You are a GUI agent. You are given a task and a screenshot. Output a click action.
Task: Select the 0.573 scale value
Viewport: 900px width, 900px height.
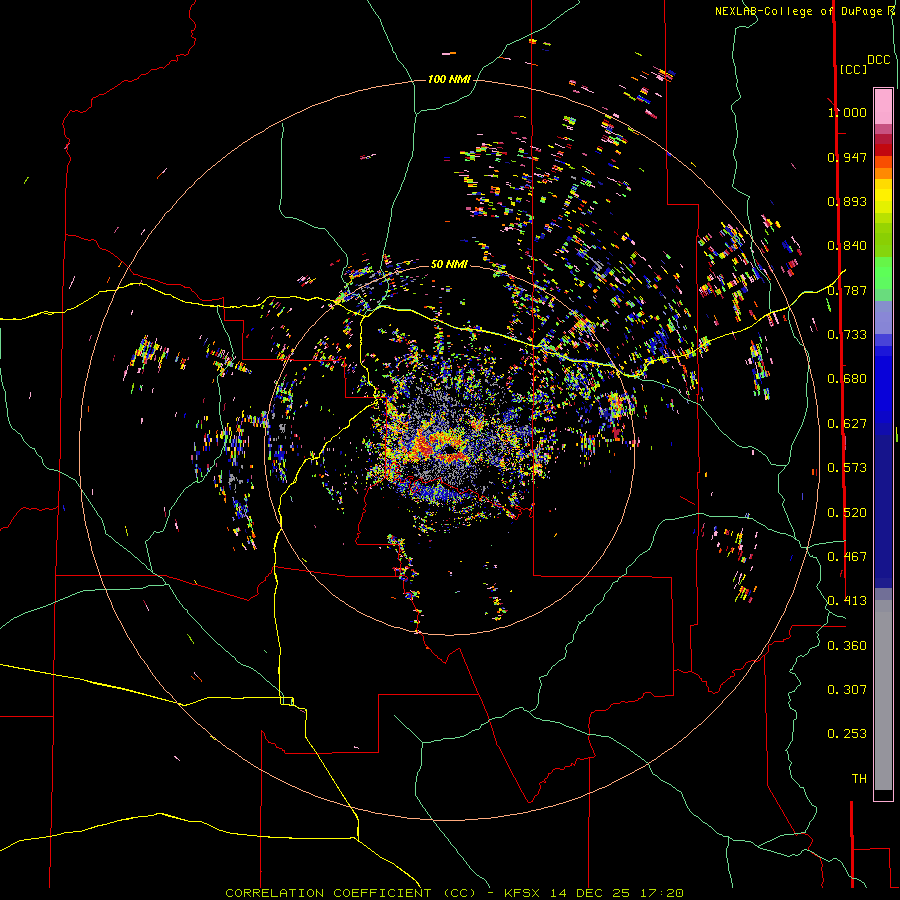click(847, 468)
